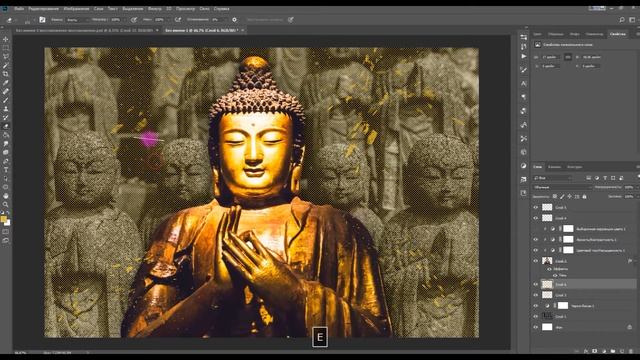Open the workspace switcher icon
This screenshot has width=640, height=360.
coord(632,20)
